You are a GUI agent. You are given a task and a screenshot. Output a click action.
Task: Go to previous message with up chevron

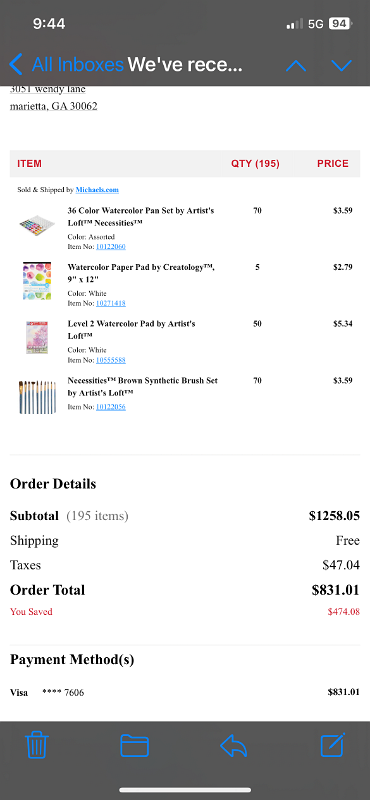click(x=295, y=65)
